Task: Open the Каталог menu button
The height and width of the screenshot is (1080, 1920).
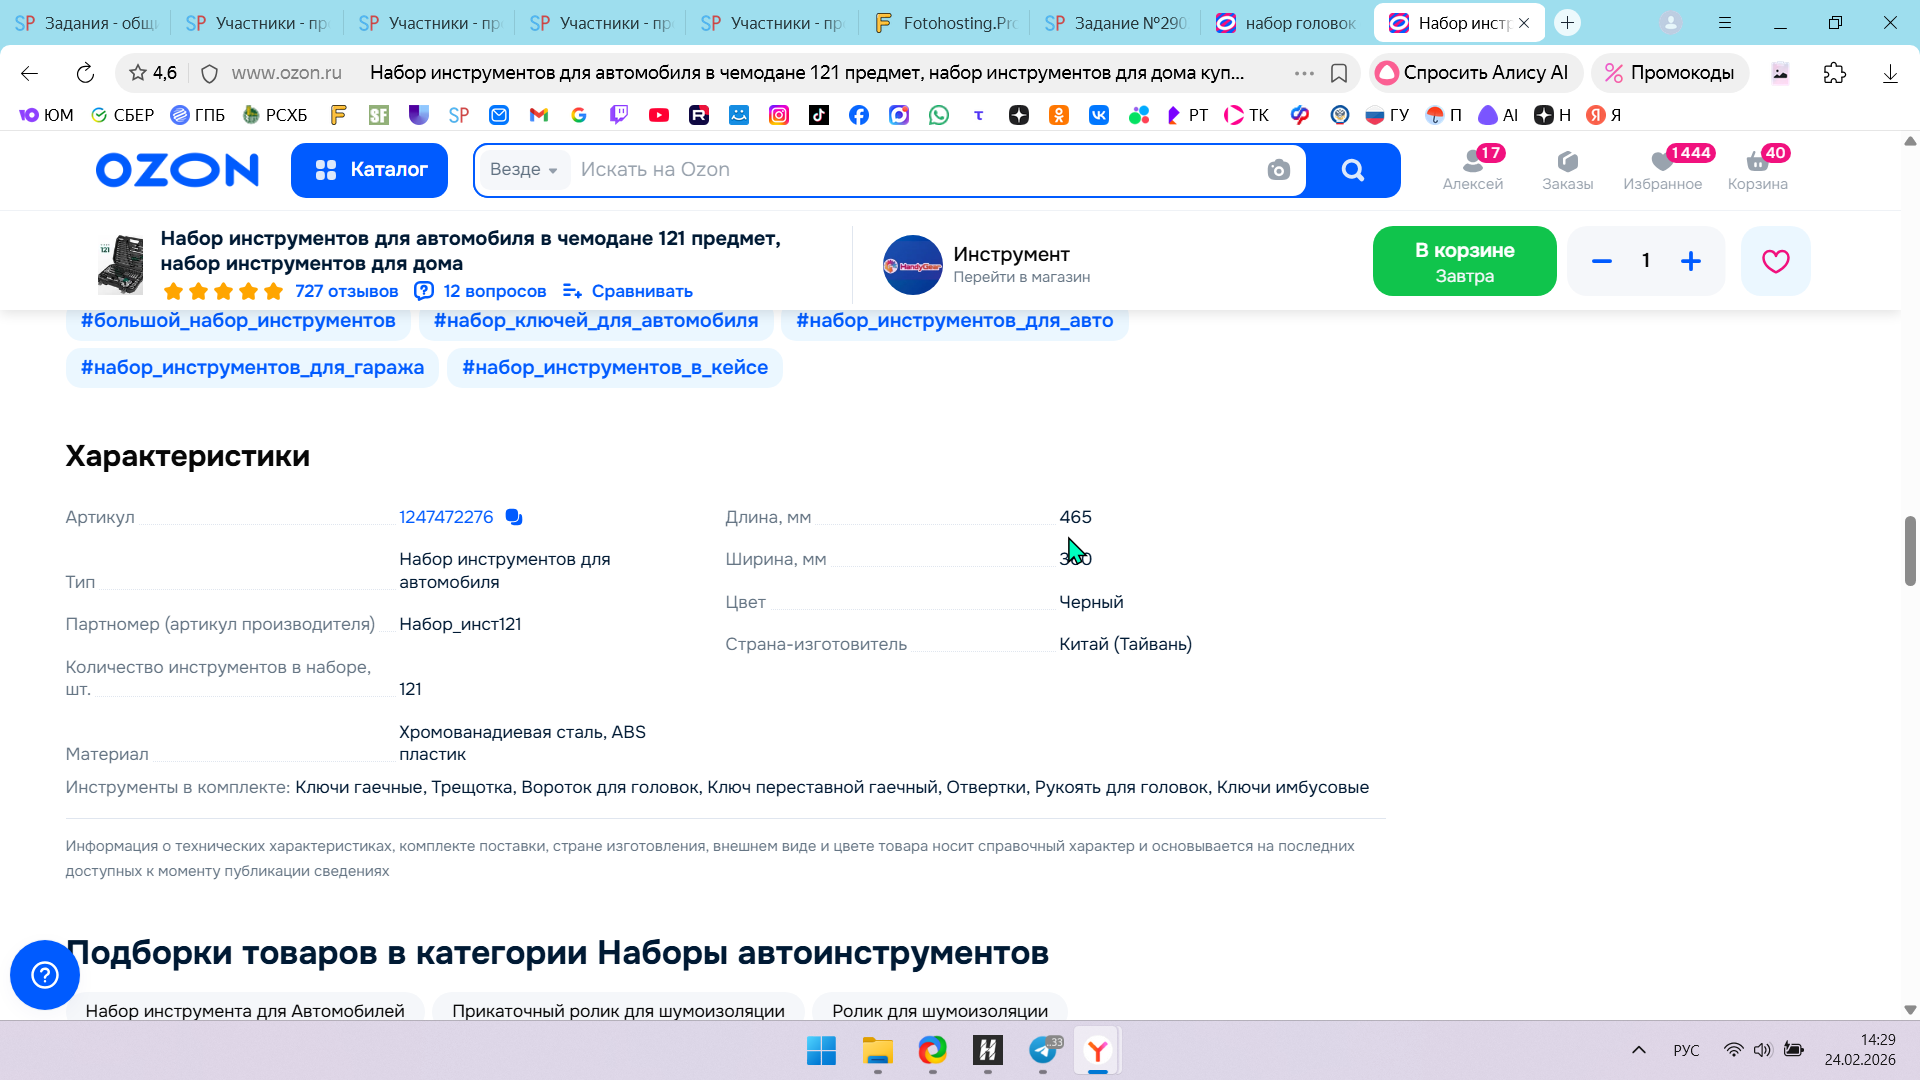Action: tap(369, 170)
